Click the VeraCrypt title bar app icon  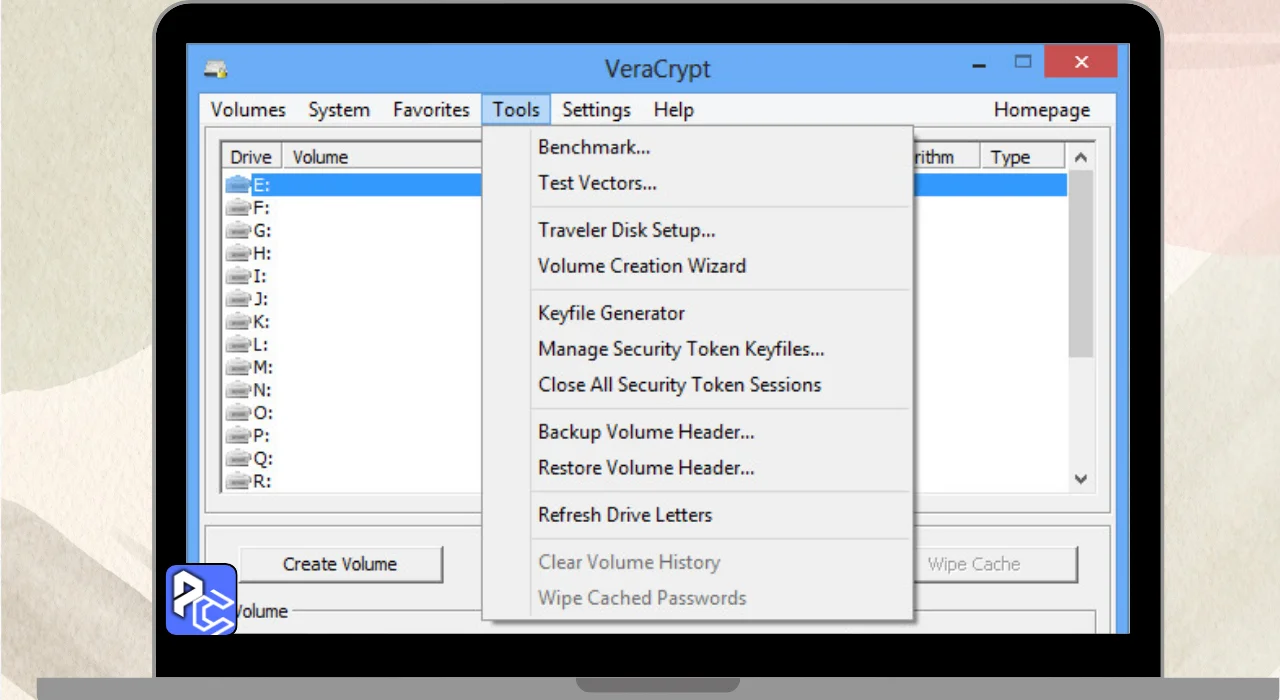[216, 69]
